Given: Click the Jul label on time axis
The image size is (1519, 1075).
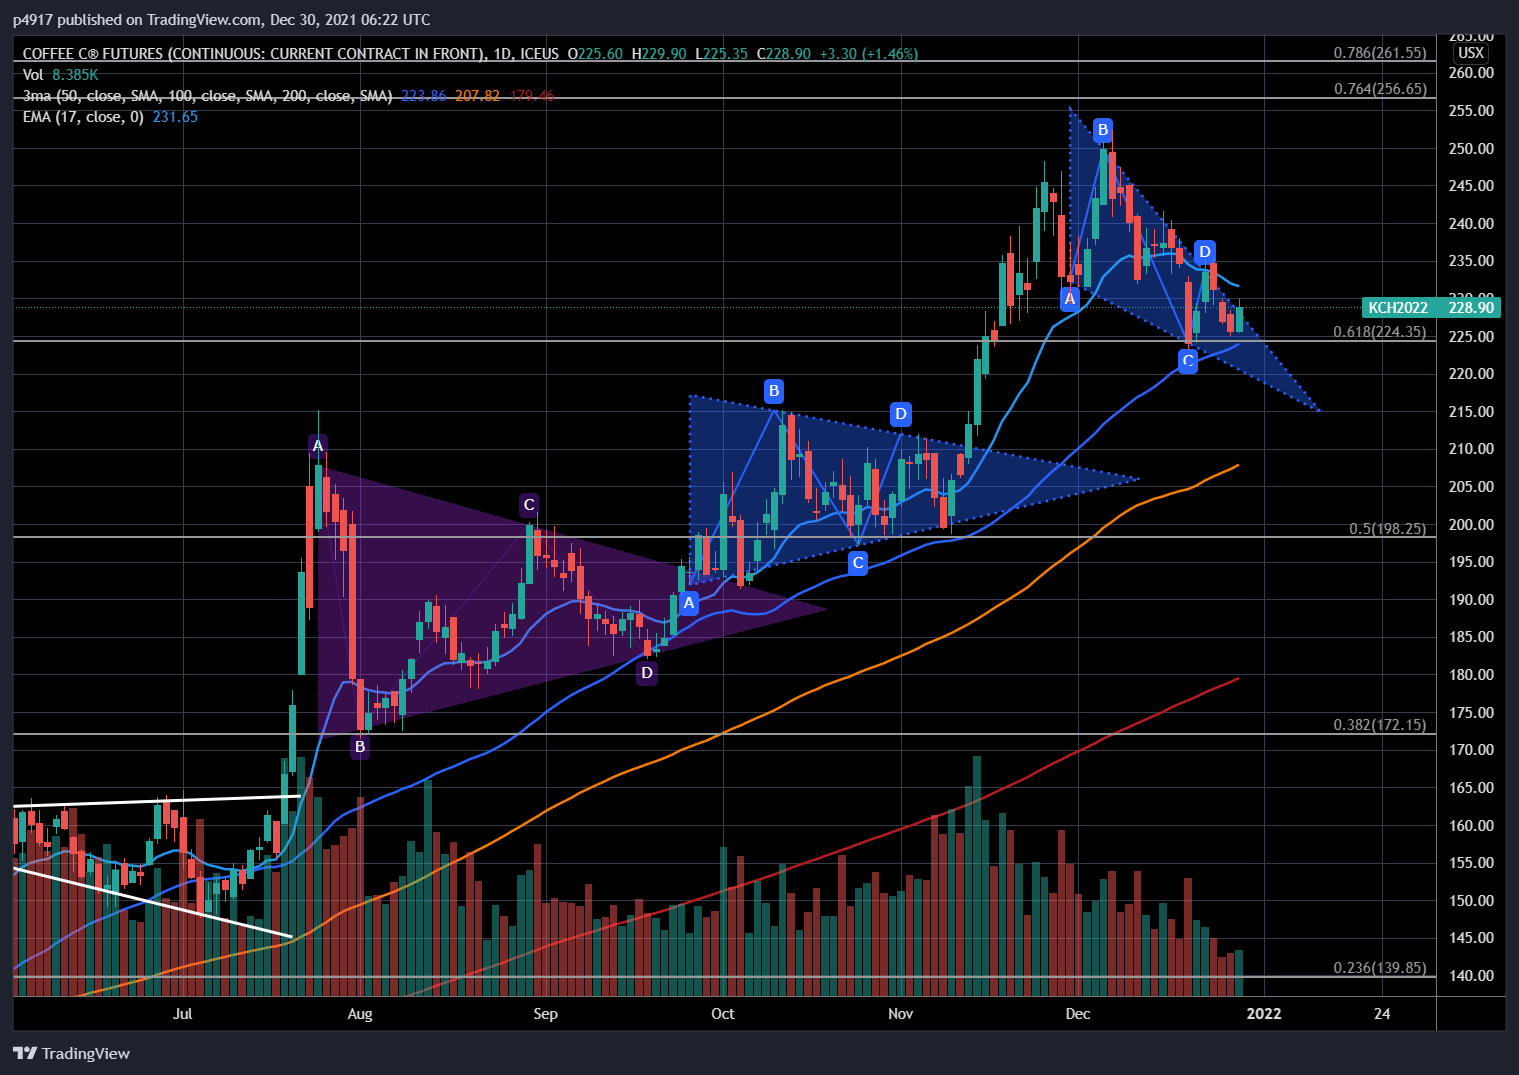Looking at the screenshot, I should click(x=182, y=1014).
